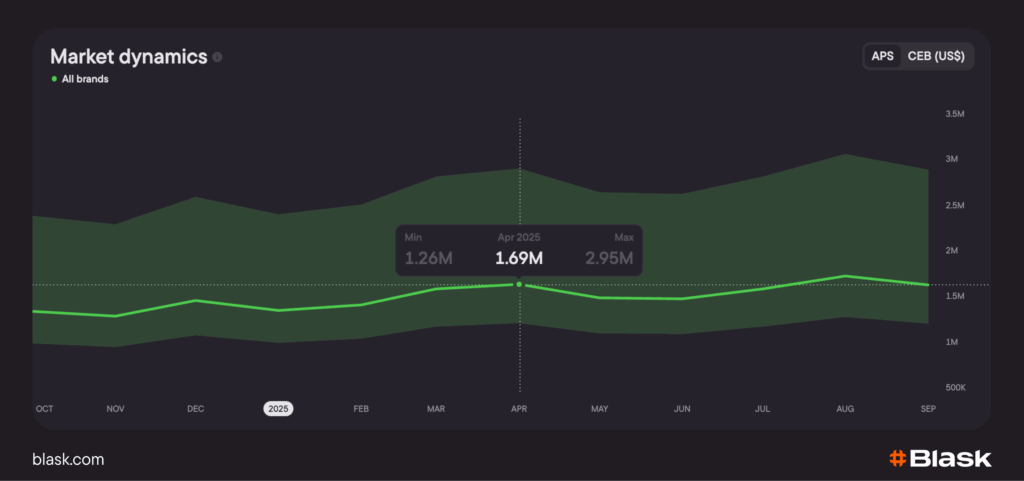This screenshot has height=481, width=1024.
Task: Select APR on the time axis
Action: click(519, 409)
